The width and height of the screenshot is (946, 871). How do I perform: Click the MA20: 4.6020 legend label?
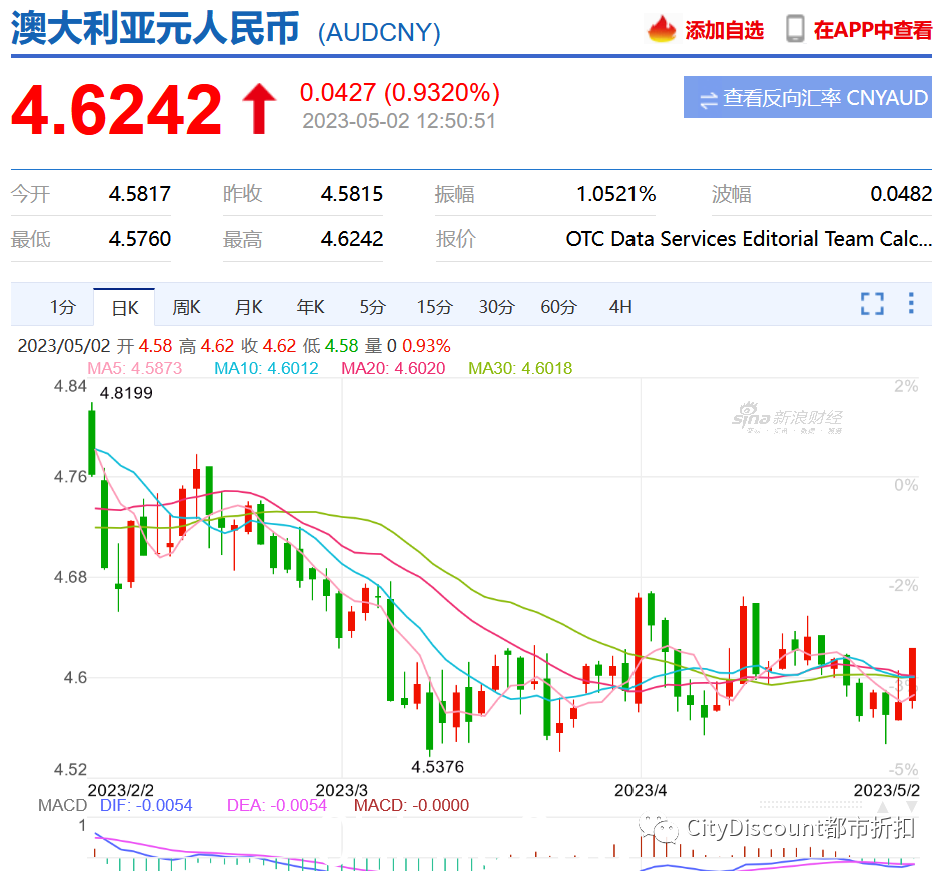click(x=393, y=369)
